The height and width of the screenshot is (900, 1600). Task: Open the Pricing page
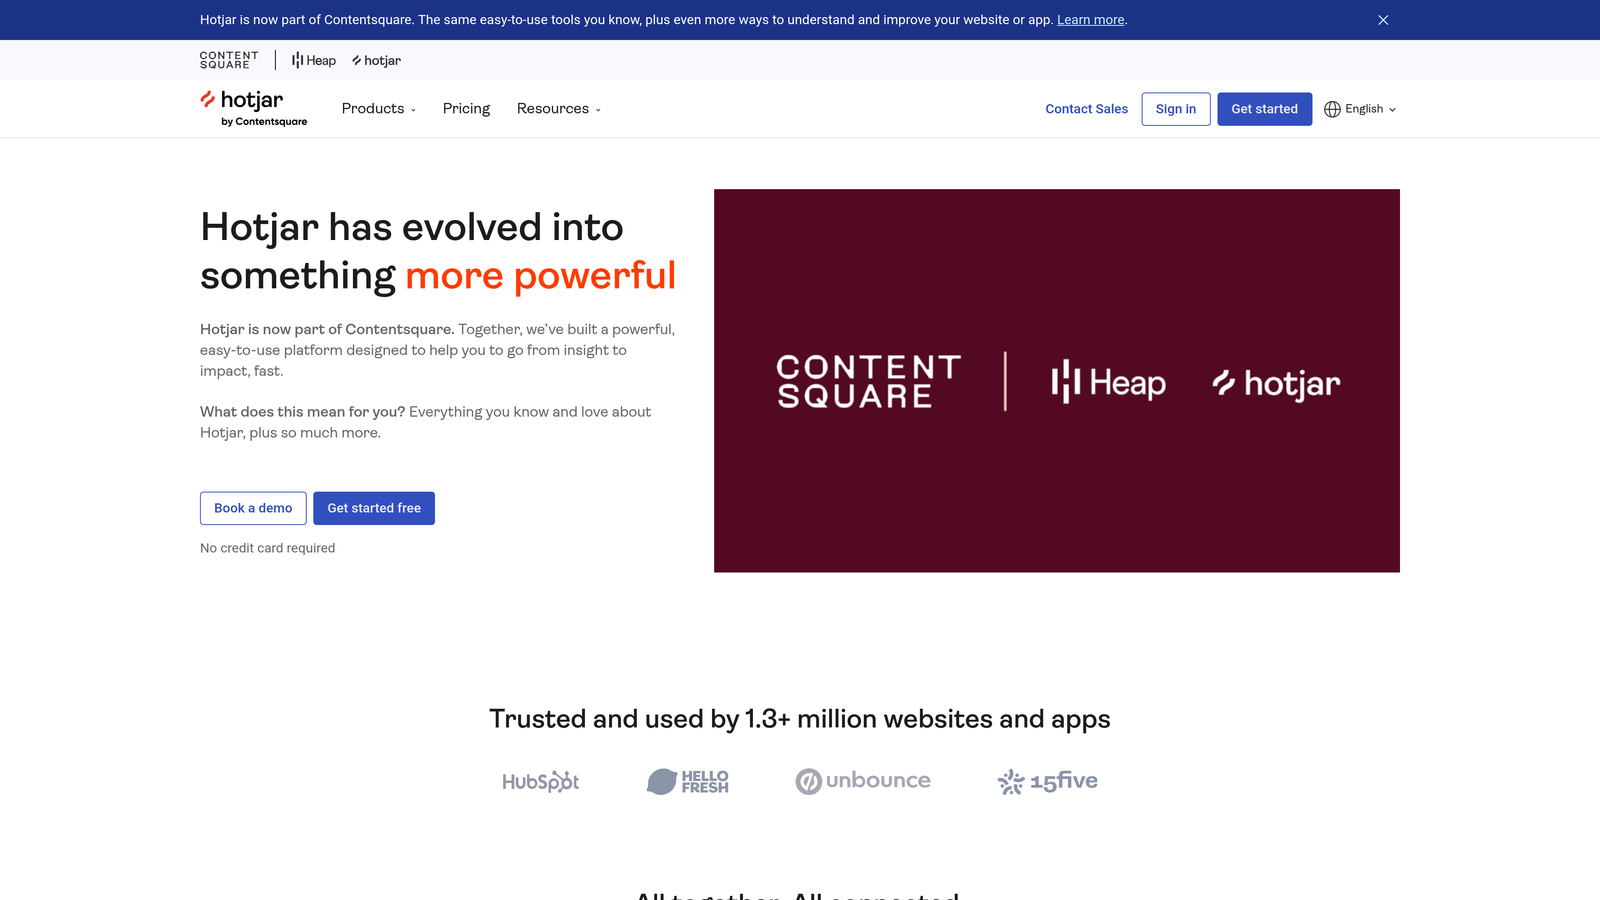[x=466, y=108]
